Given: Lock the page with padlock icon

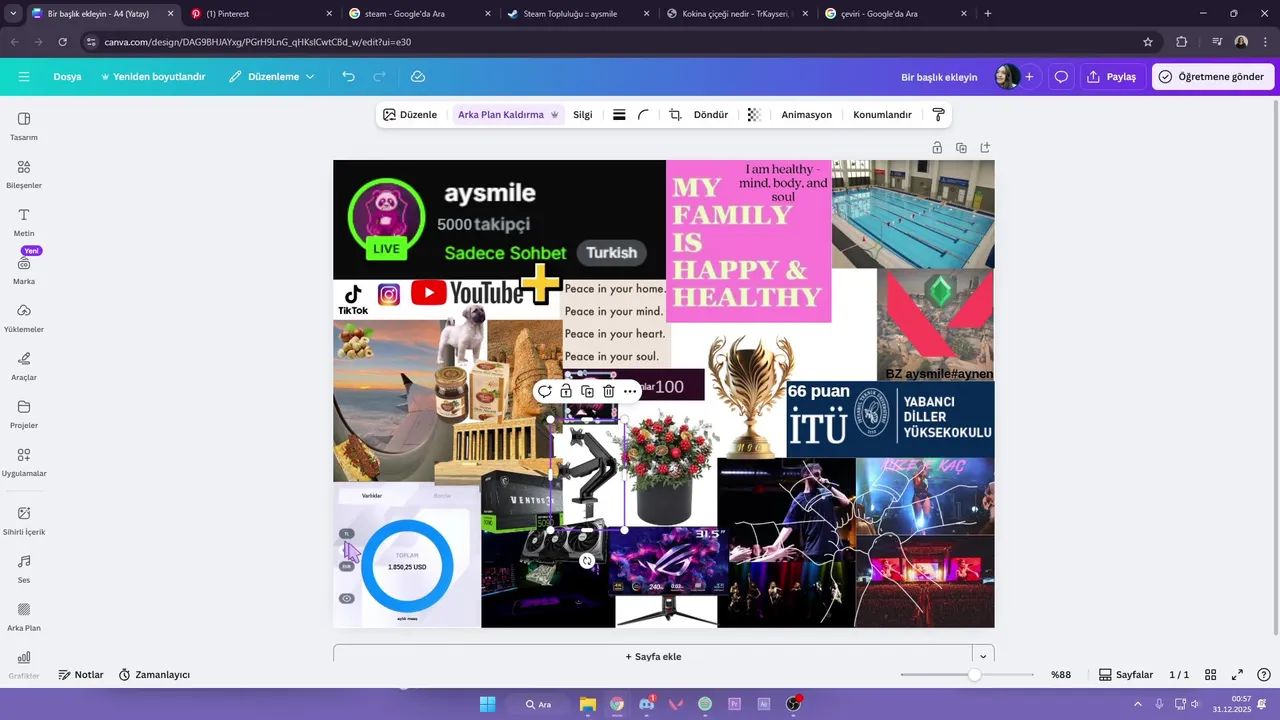Looking at the screenshot, I should tap(937, 148).
